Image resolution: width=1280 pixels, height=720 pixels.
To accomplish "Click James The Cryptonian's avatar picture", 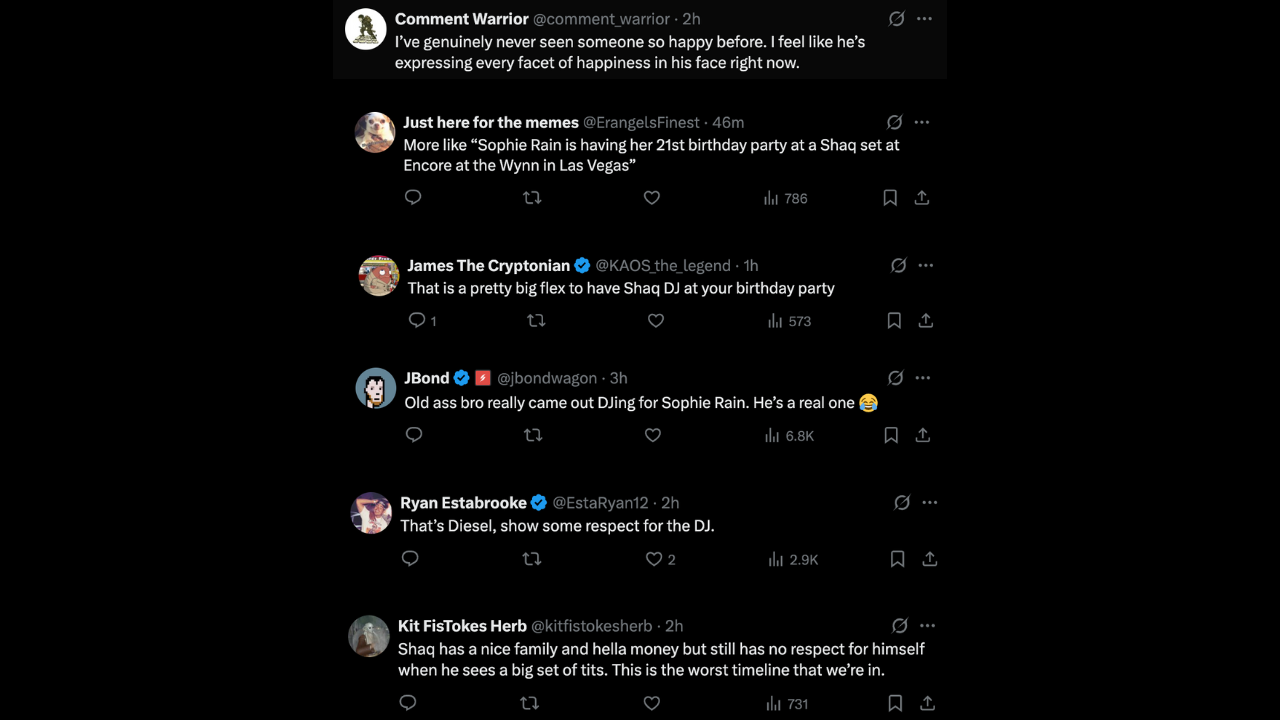I will click(379, 276).
